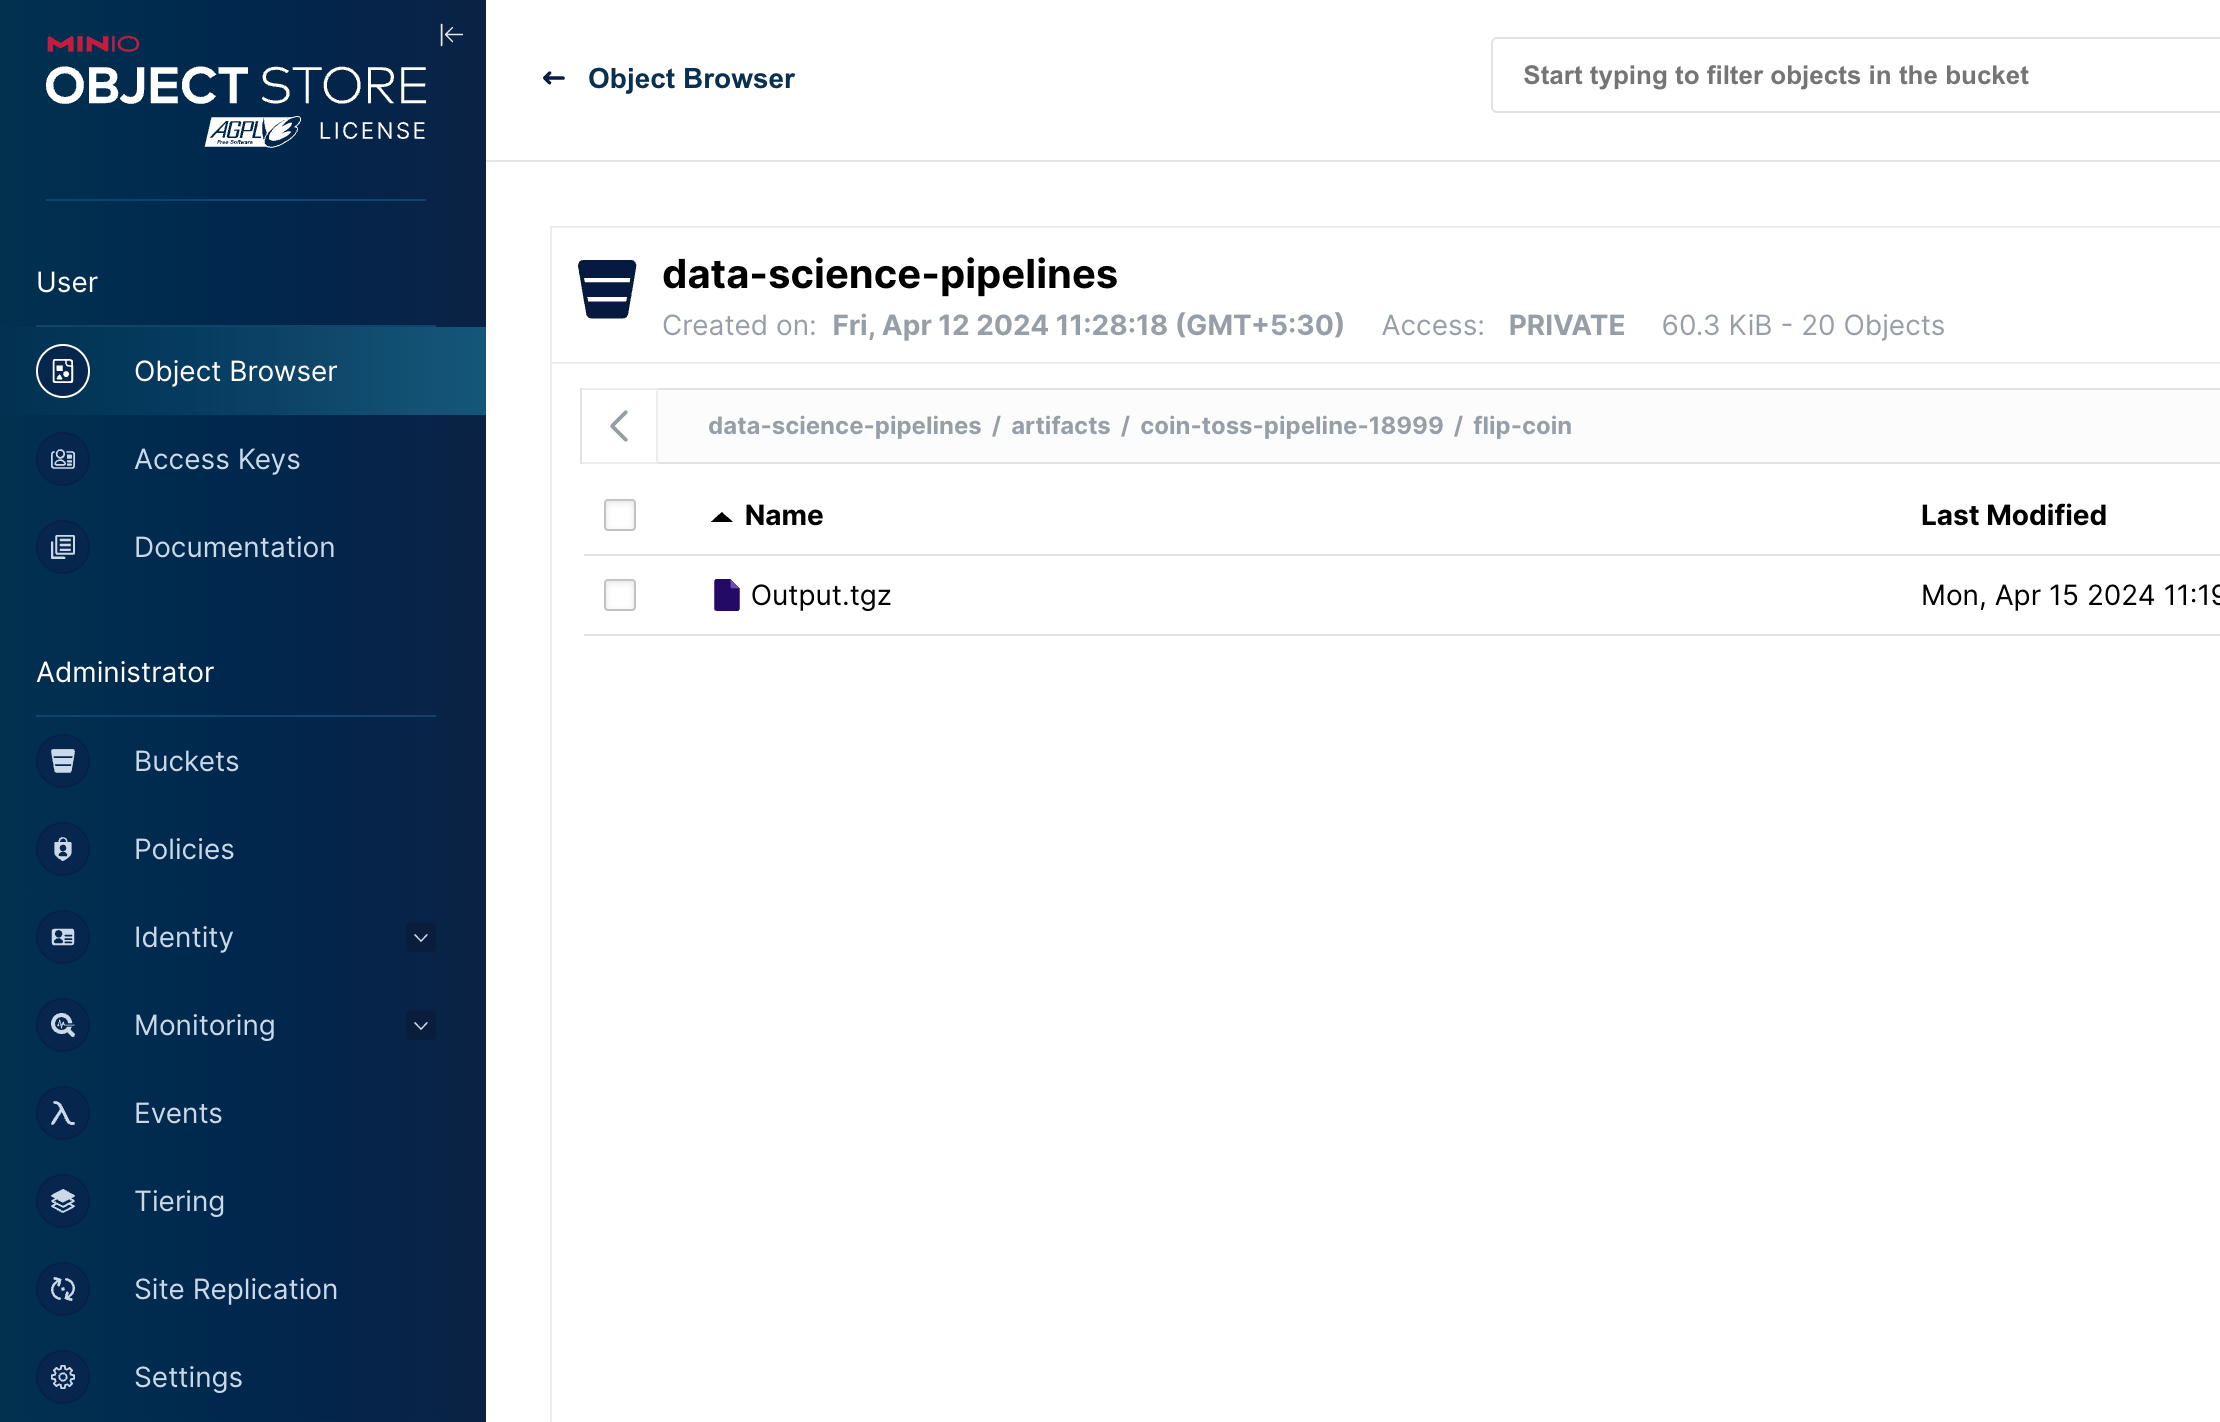
Task: Open the Settings gear icon
Action: pos(63,1377)
